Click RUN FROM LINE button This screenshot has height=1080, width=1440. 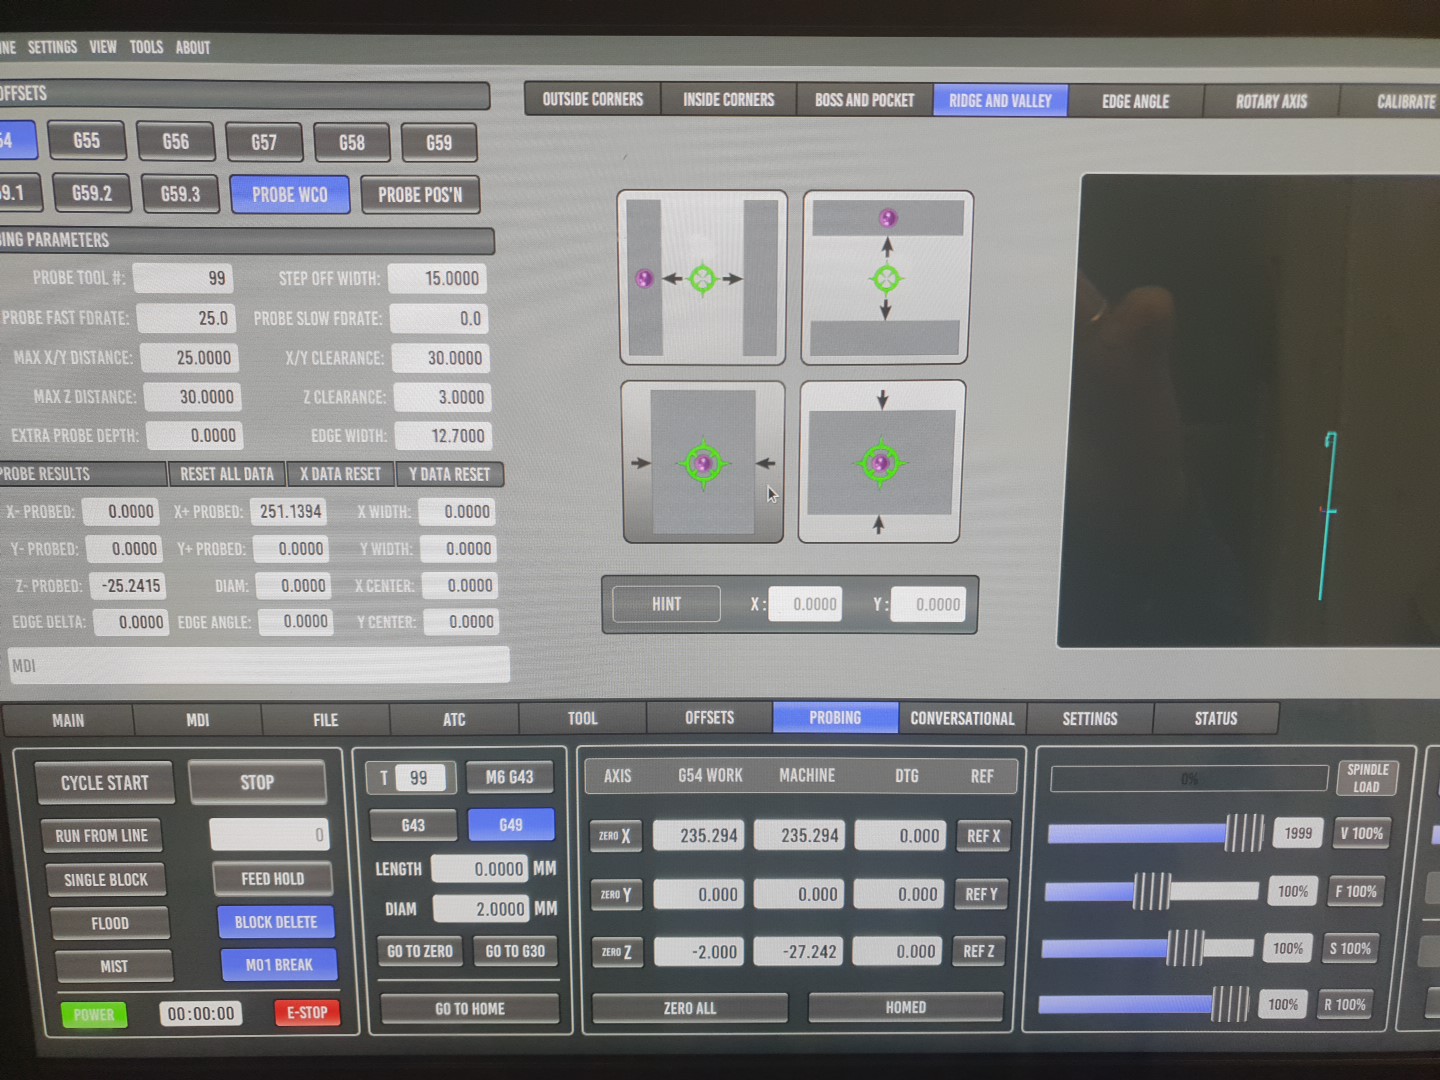pos(101,835)
